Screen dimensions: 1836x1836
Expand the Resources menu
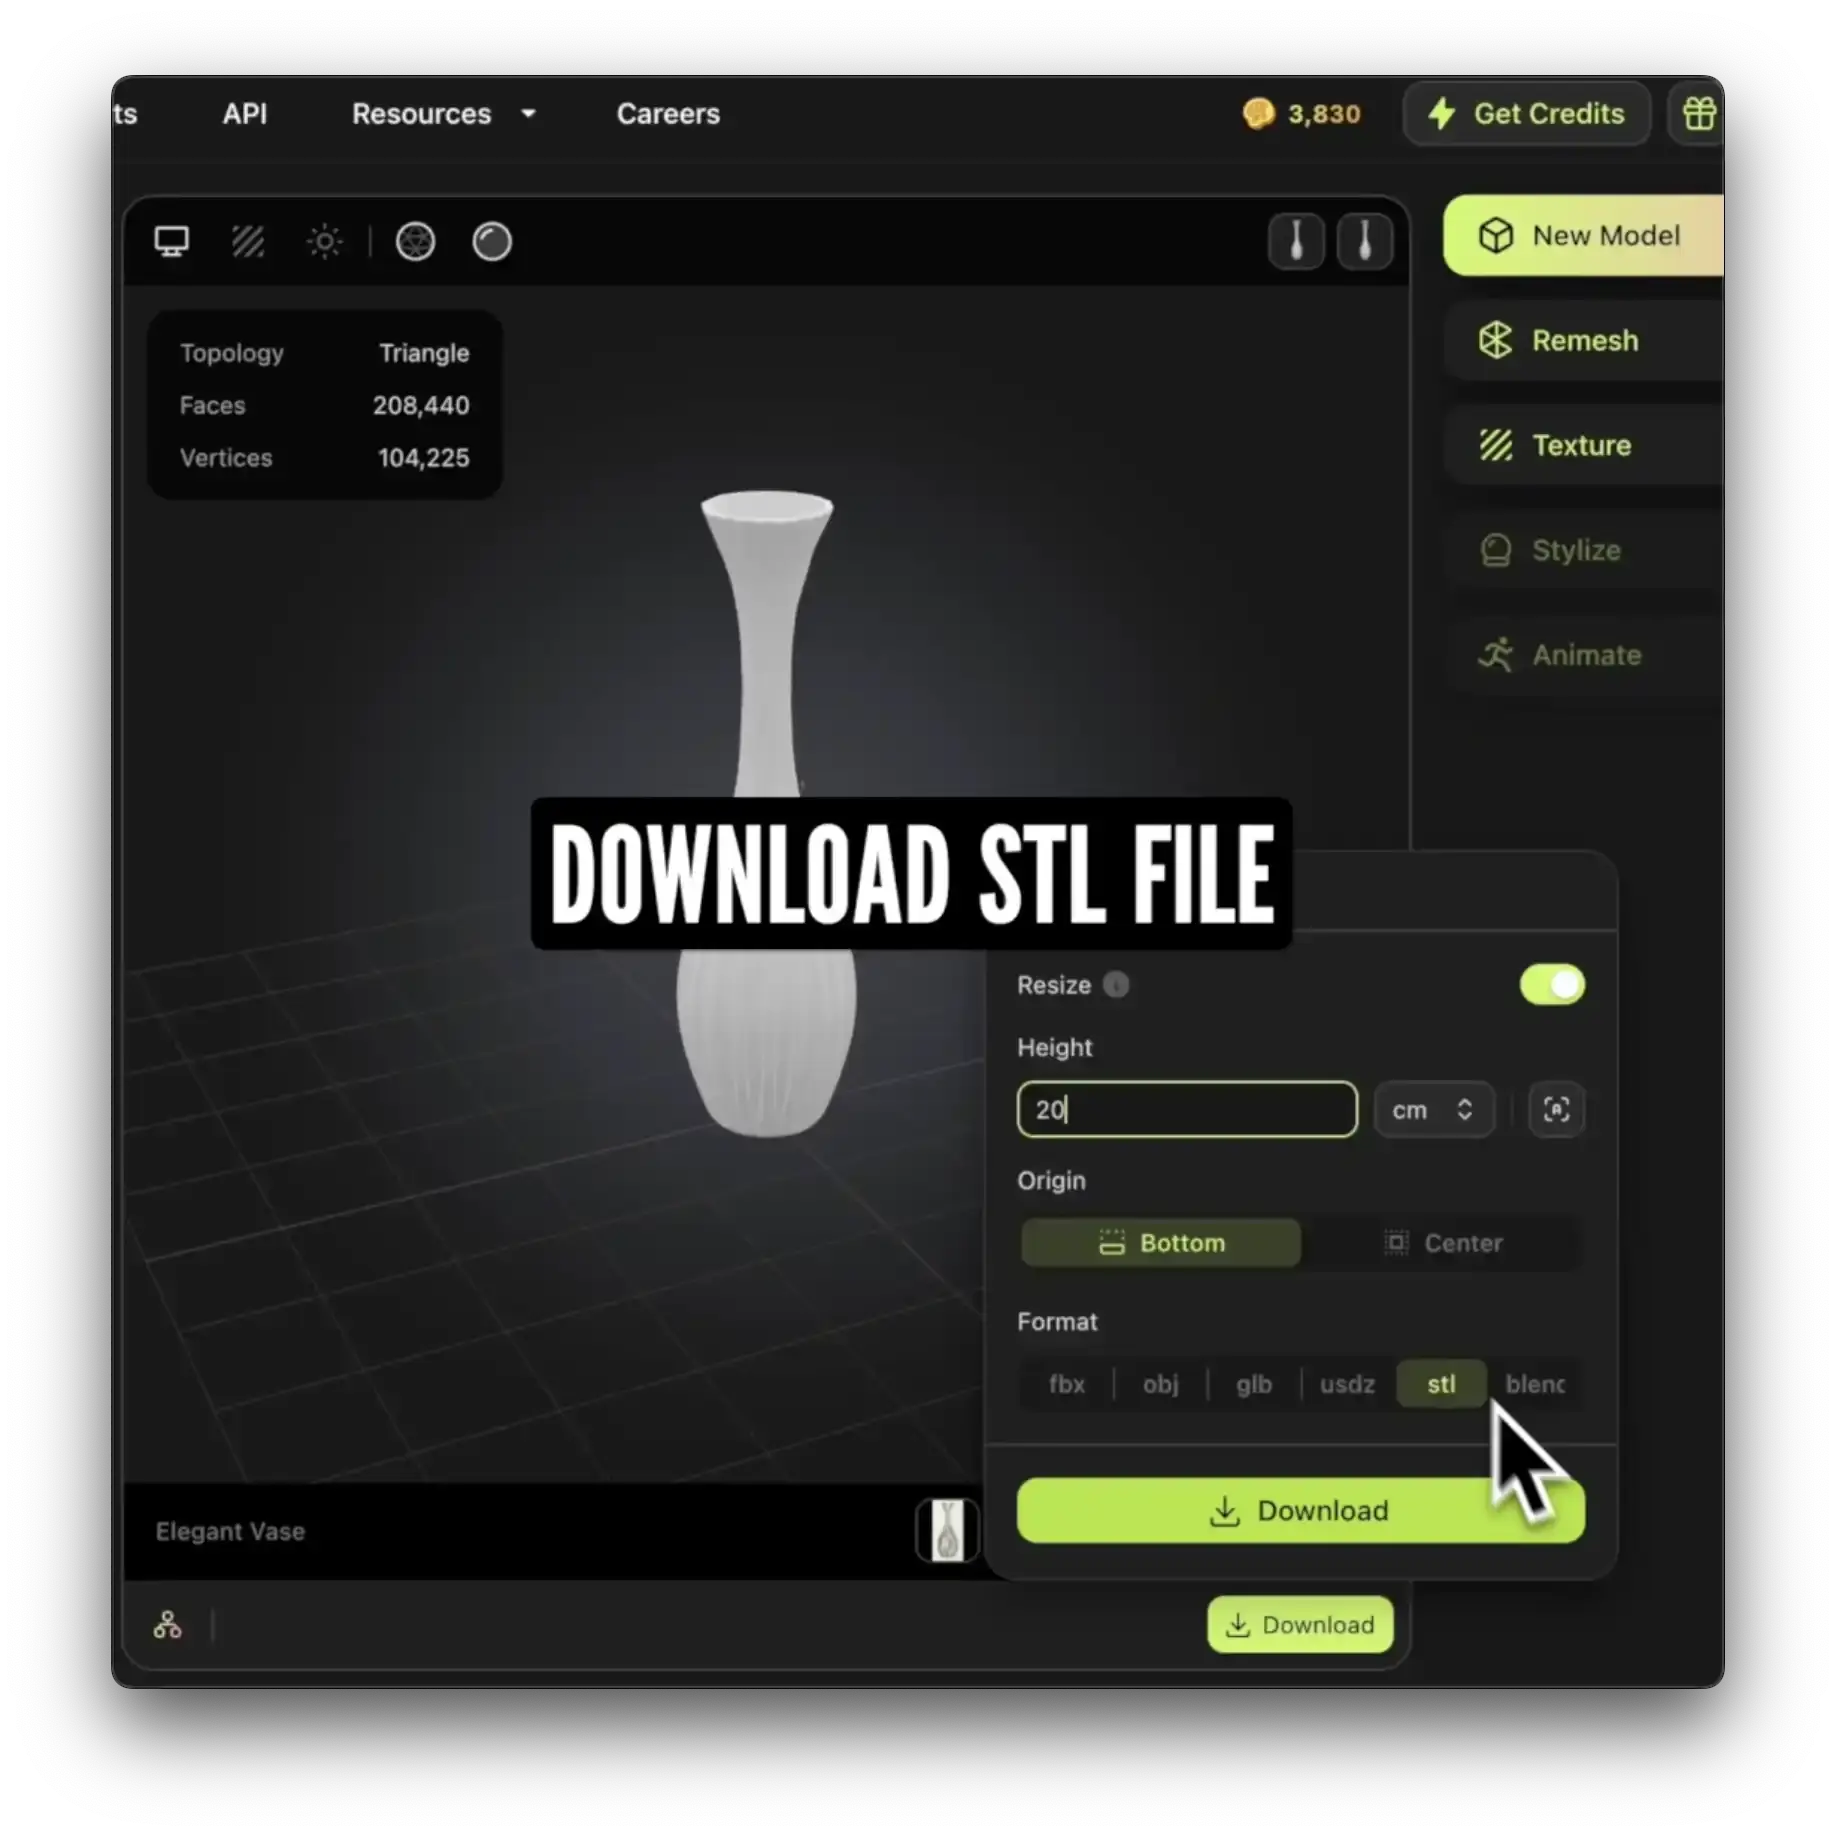point(443,114)
